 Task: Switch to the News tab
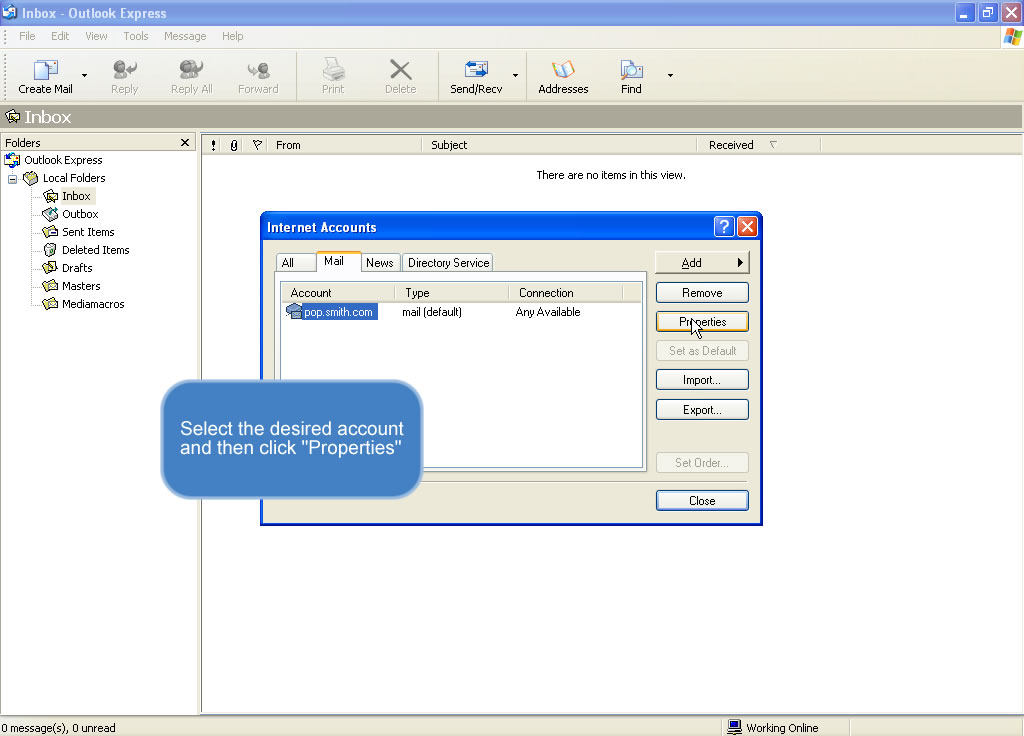click(x=379, y=263)
